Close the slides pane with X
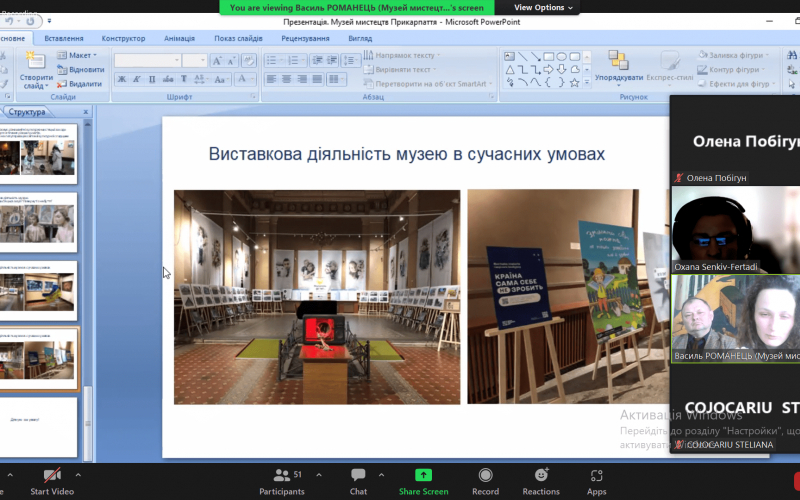The image size is (800, 500). pyautogui.click(x=86, y=112)
